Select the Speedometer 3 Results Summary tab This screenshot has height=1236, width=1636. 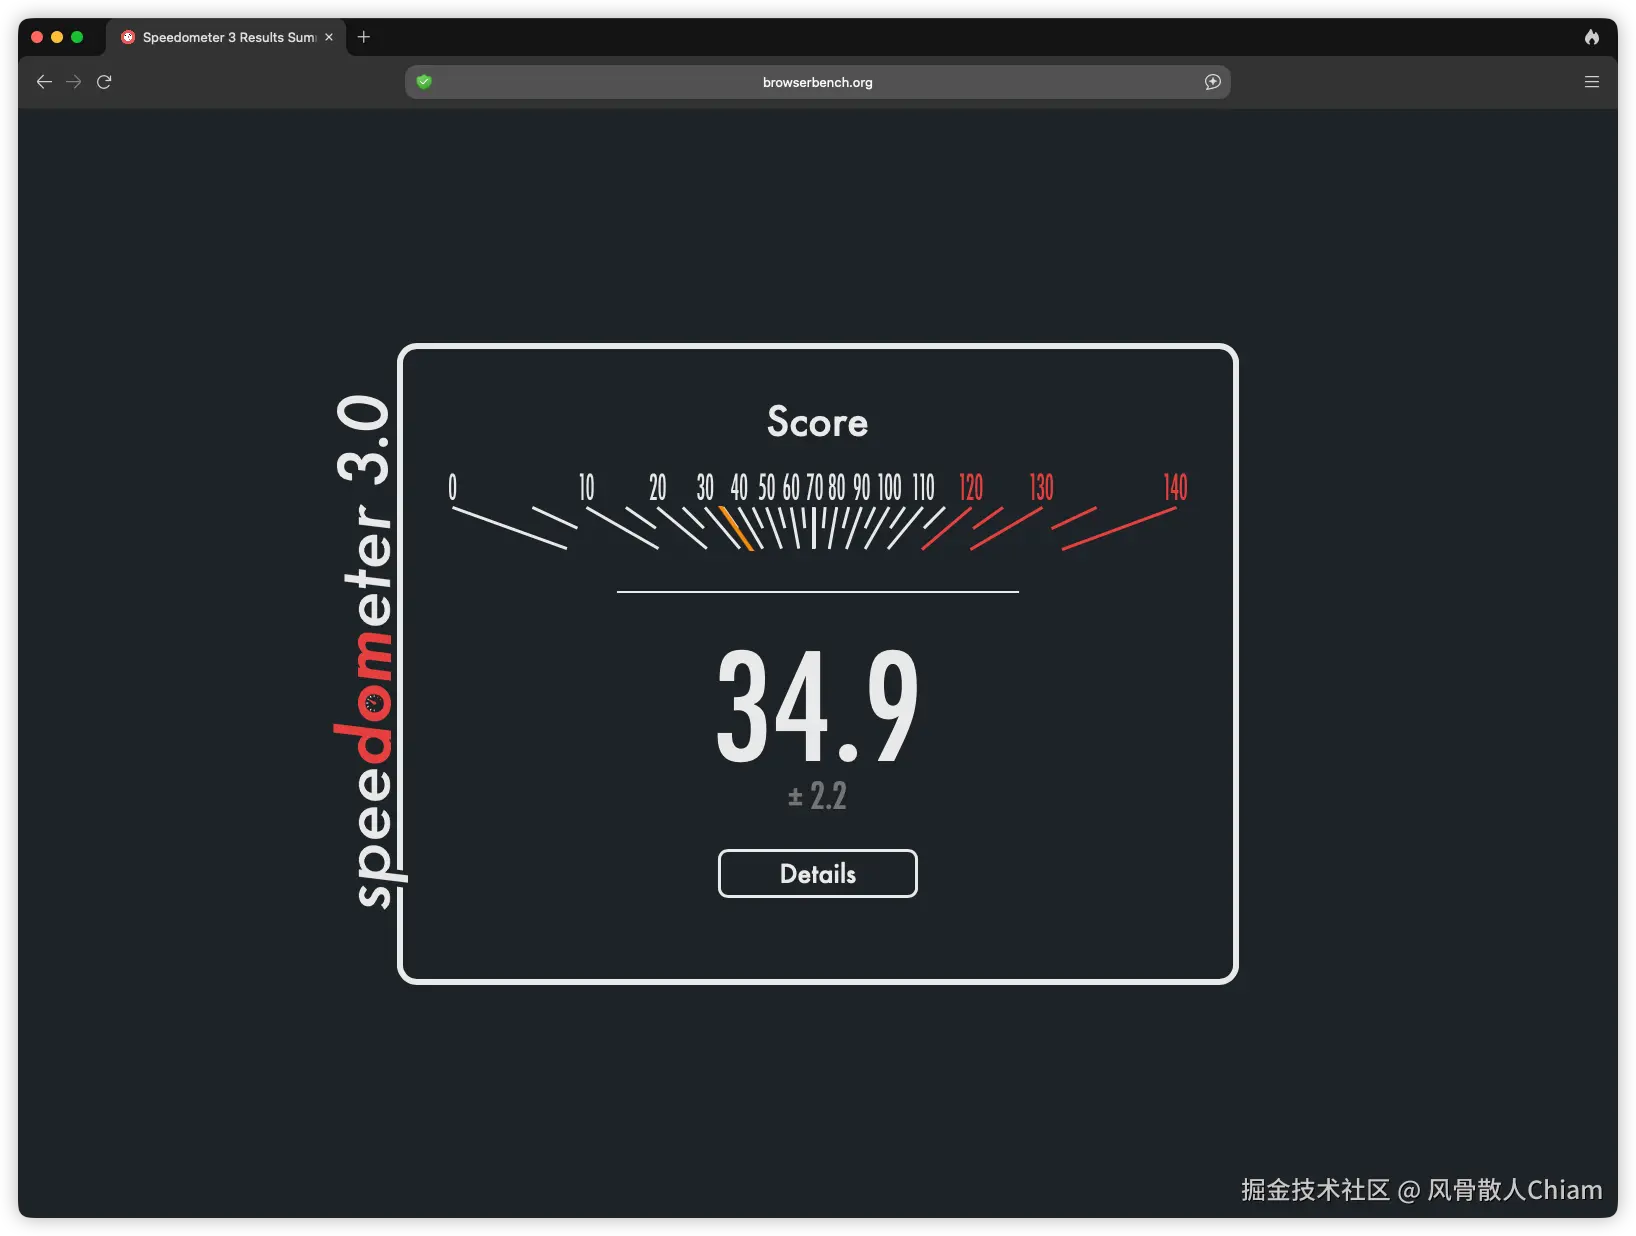(x=226, y=37)
